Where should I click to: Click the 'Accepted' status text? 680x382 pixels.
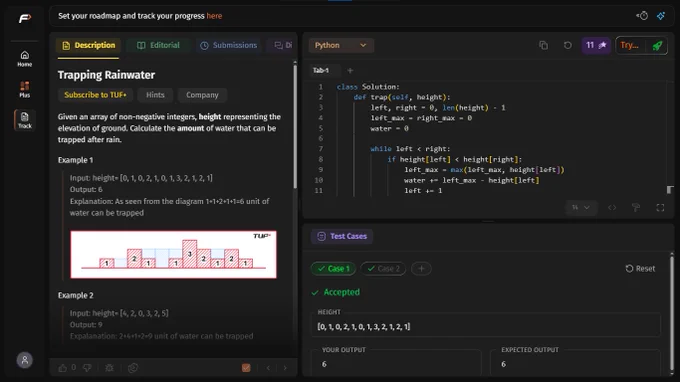click(x=342, y=292)
